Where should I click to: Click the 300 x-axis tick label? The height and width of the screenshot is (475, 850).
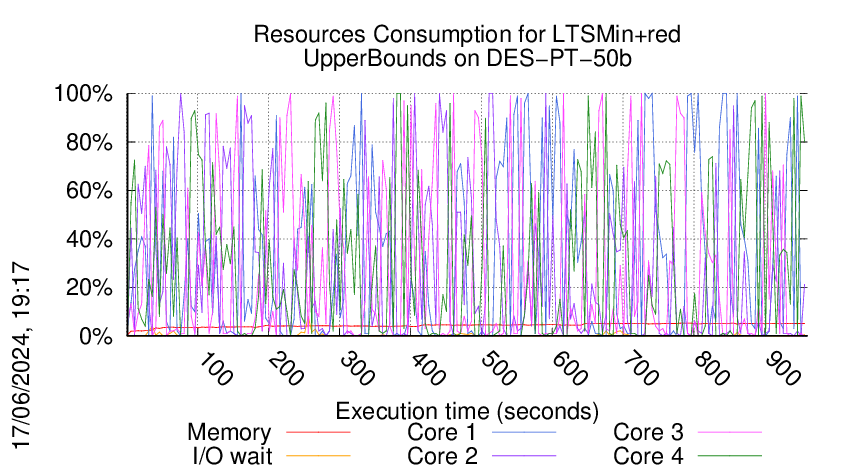point(357,369)
